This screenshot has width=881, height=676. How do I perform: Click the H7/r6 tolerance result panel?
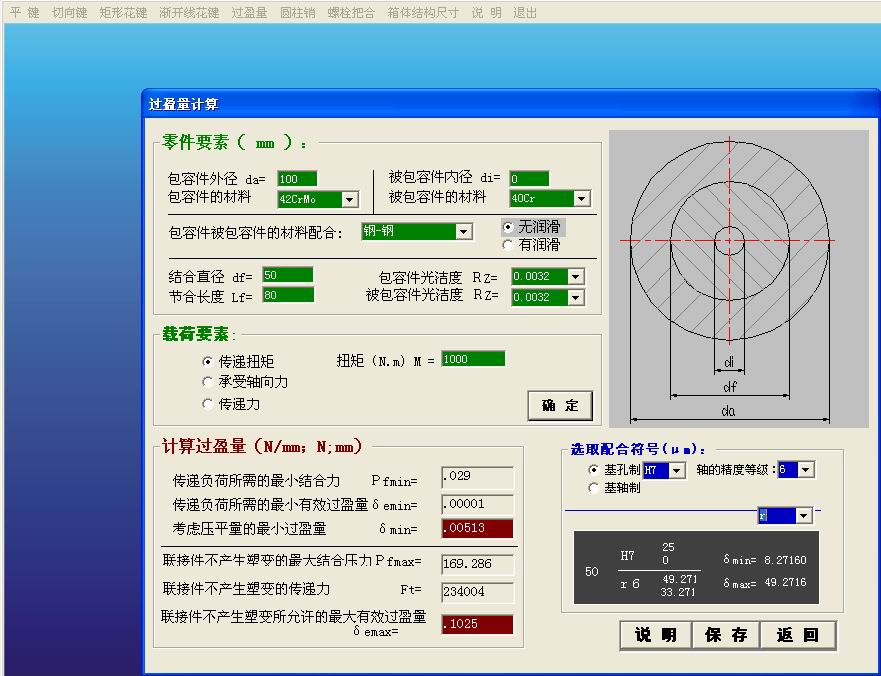696,568
